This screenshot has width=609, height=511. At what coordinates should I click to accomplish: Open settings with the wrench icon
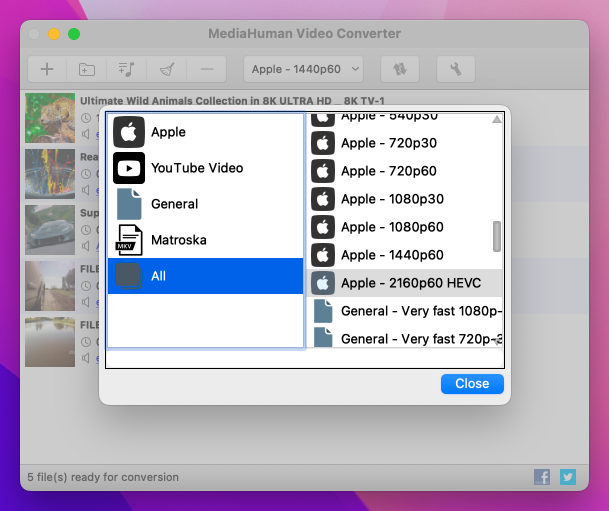tap(456, 69)
